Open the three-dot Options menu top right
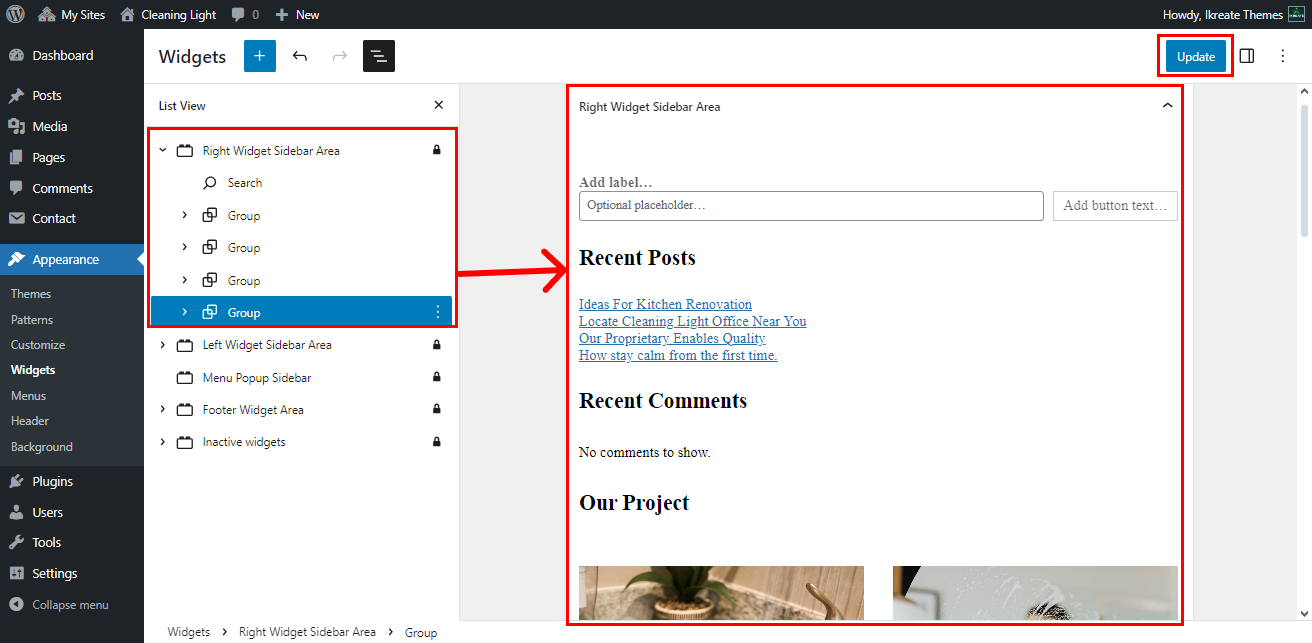Image resolution: width=1312 pixels, height=643 pixels. point(1283,56)
